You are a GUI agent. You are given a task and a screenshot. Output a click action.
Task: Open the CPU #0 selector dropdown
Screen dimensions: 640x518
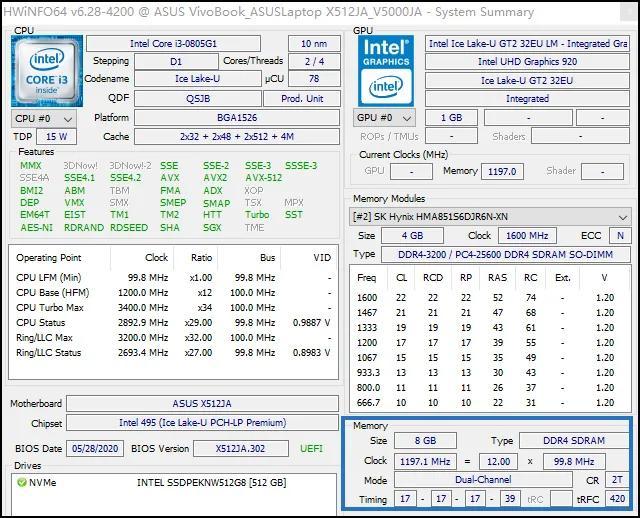(44, 119)
